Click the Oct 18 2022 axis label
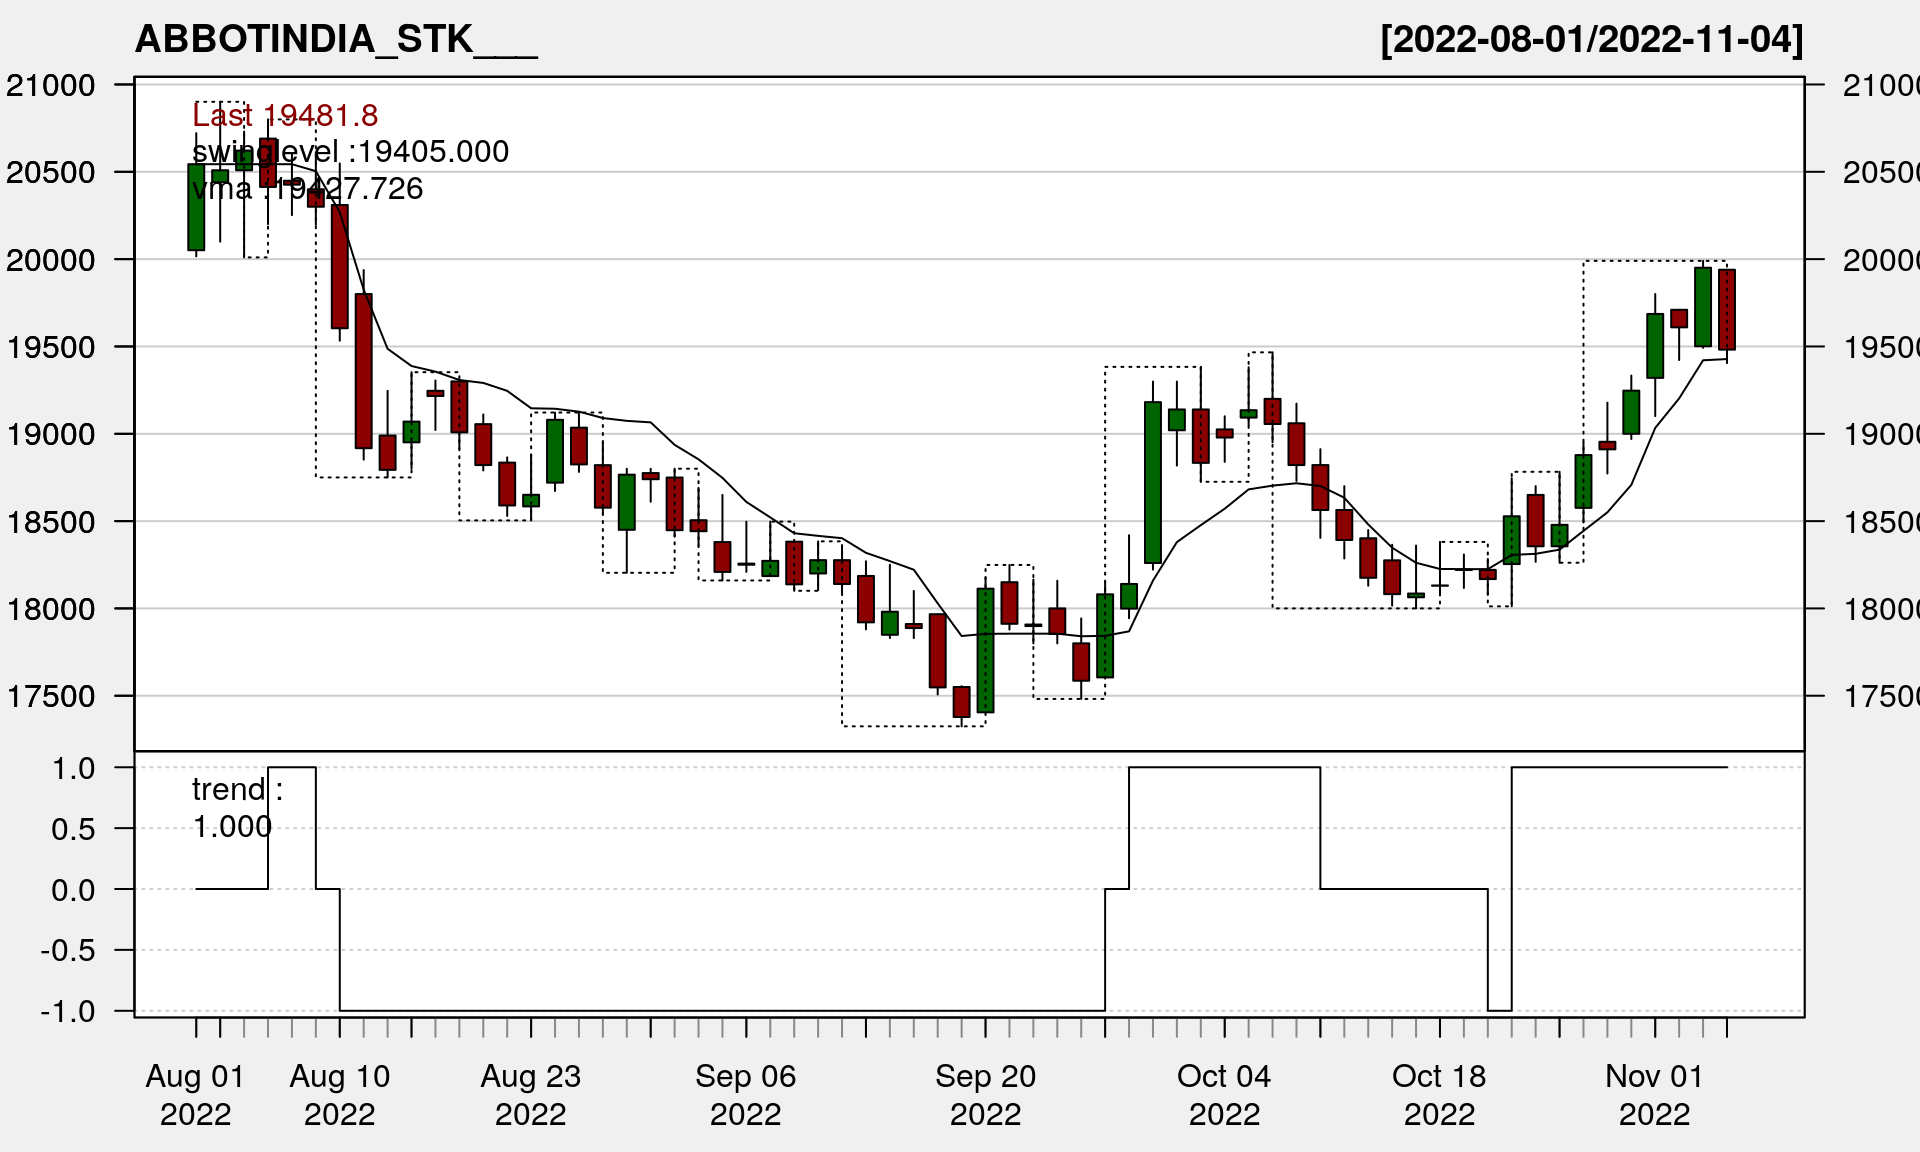 tap(1439, 1095)
